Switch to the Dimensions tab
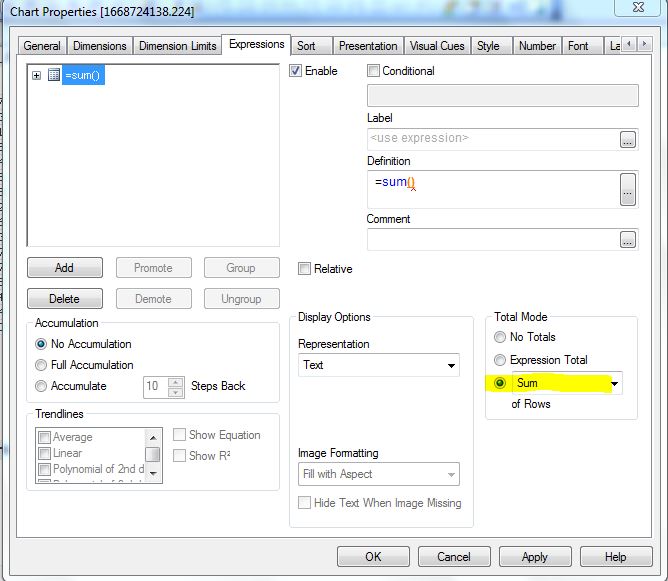 tap(100, 46)
